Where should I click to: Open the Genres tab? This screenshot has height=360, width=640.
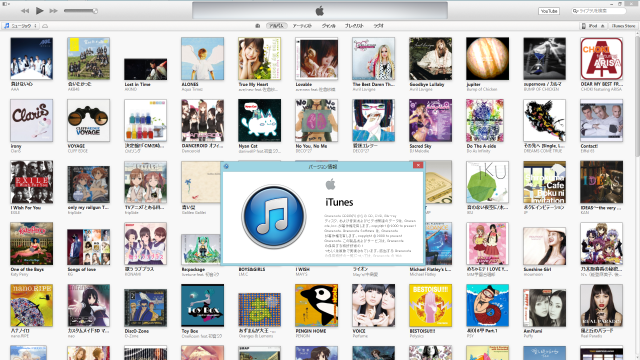click(328, 26)
